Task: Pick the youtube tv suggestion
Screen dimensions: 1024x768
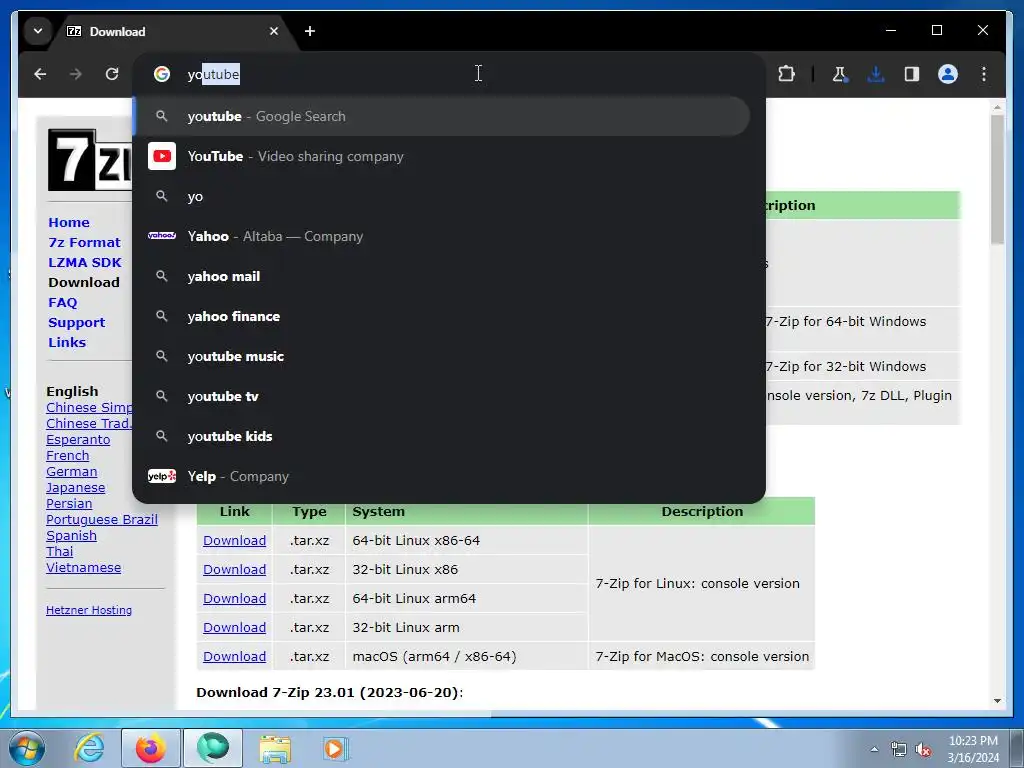Action: coord(441,396)
